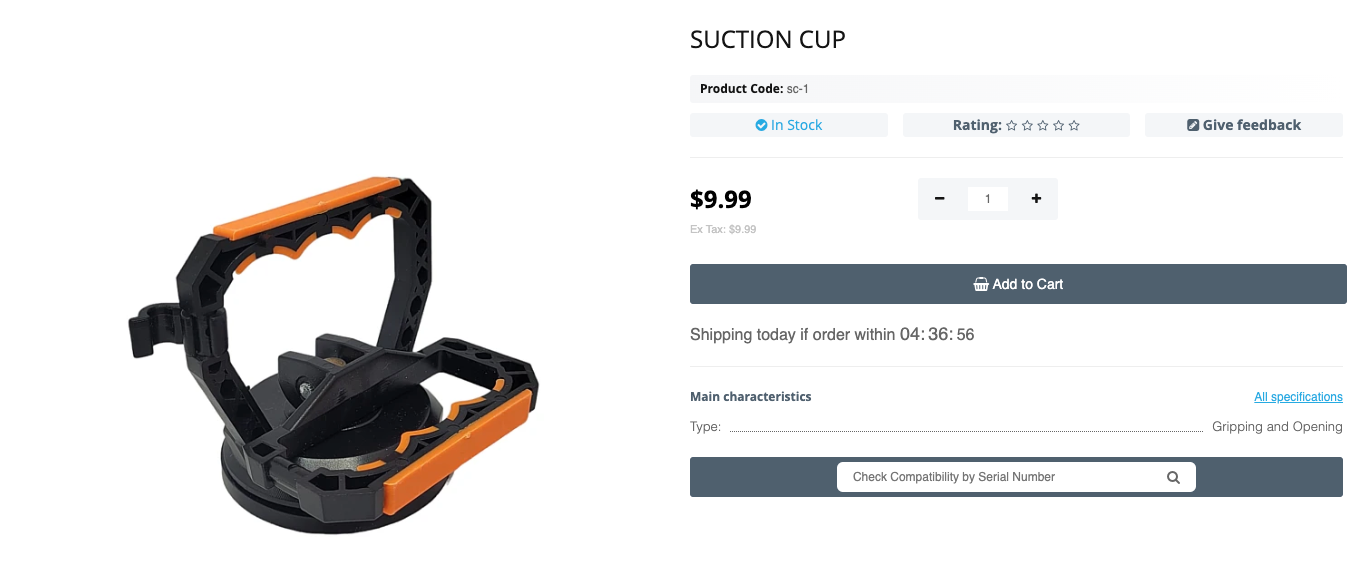
Task: Click the basket icon on Add to Cart
Action: (981, 284)
